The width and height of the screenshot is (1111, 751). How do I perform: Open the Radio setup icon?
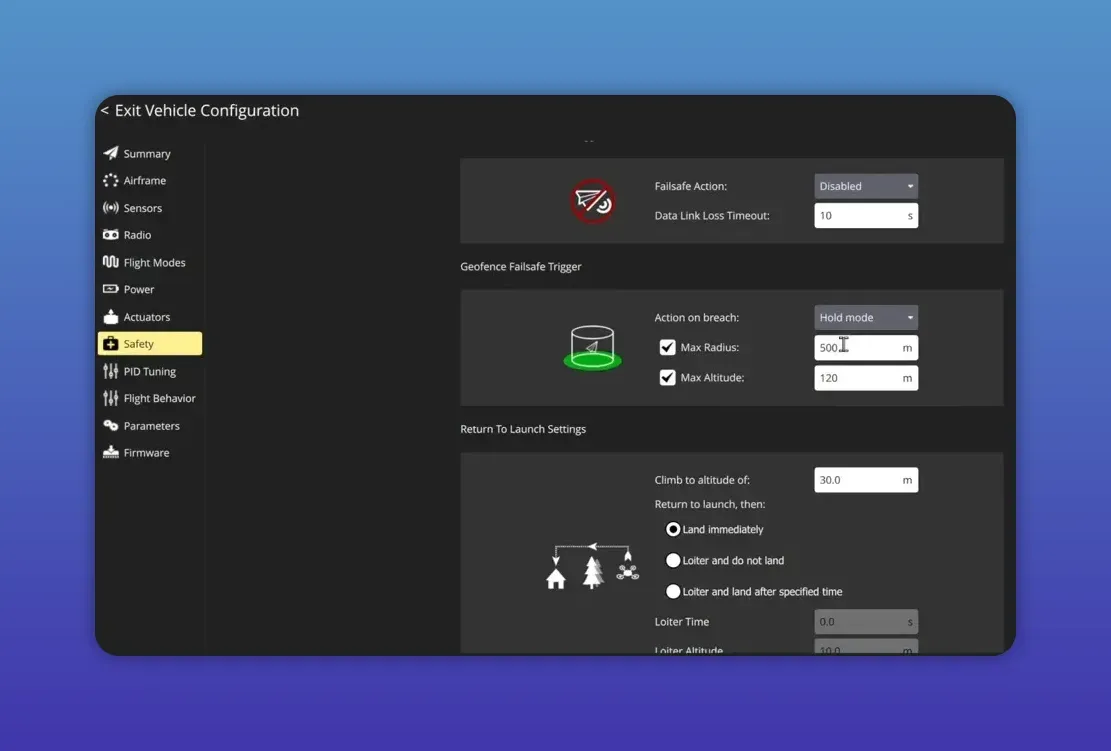point(112,234)
